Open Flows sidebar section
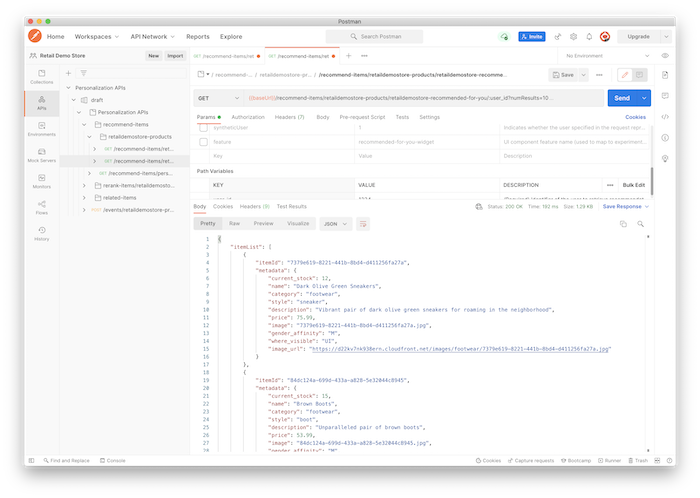Screen dimensions: 700x498 pos(42,208)
